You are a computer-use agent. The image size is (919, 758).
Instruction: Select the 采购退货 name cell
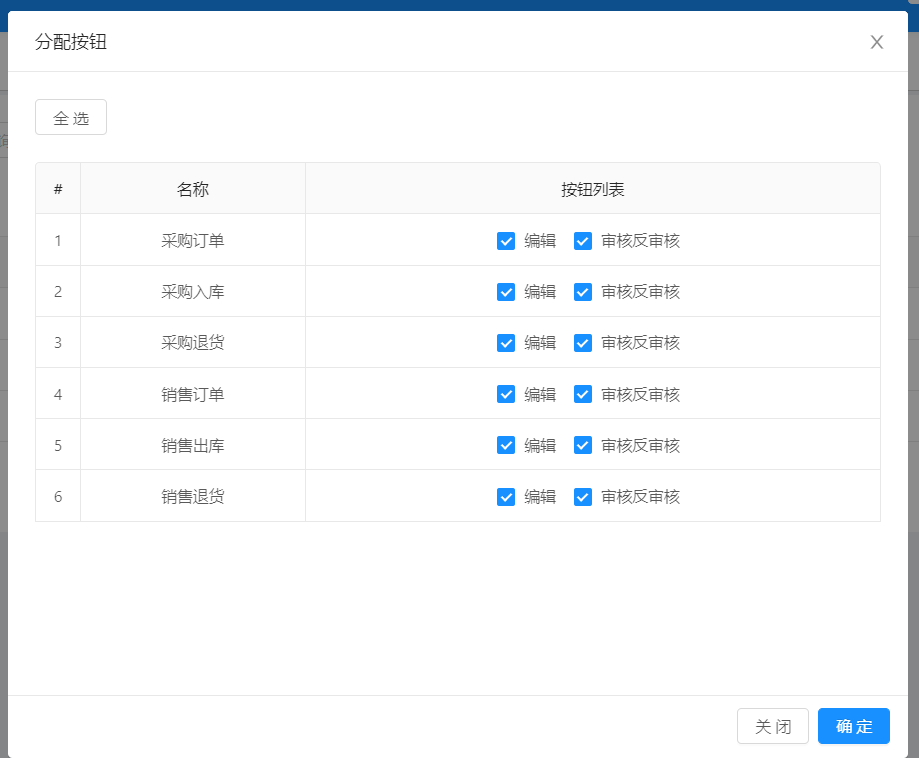tap(193, 342)
